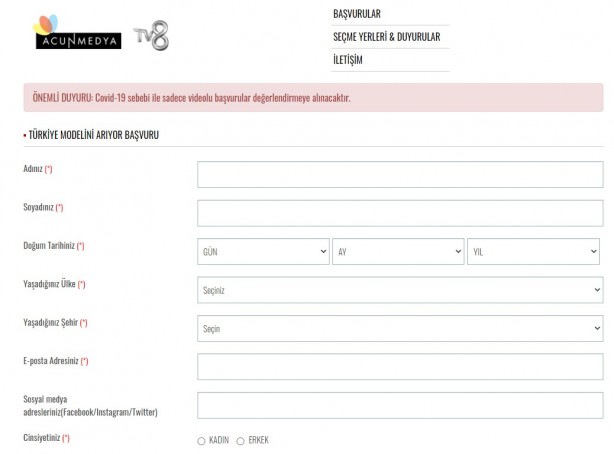Expand the Yaşadığınız Ülke country dropdown

pyautogui.click(x=400, y=290)
